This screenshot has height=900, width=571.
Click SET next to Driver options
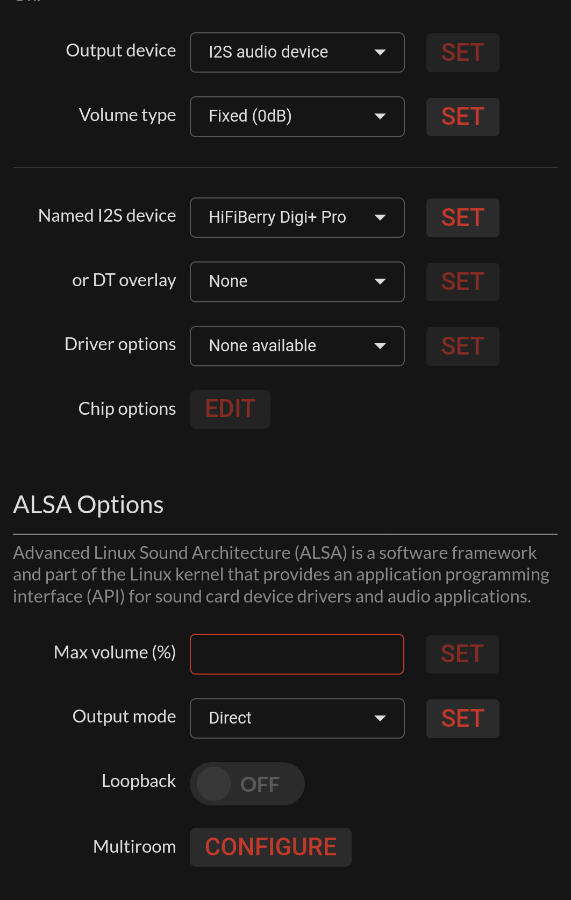(x=463, y=346)
